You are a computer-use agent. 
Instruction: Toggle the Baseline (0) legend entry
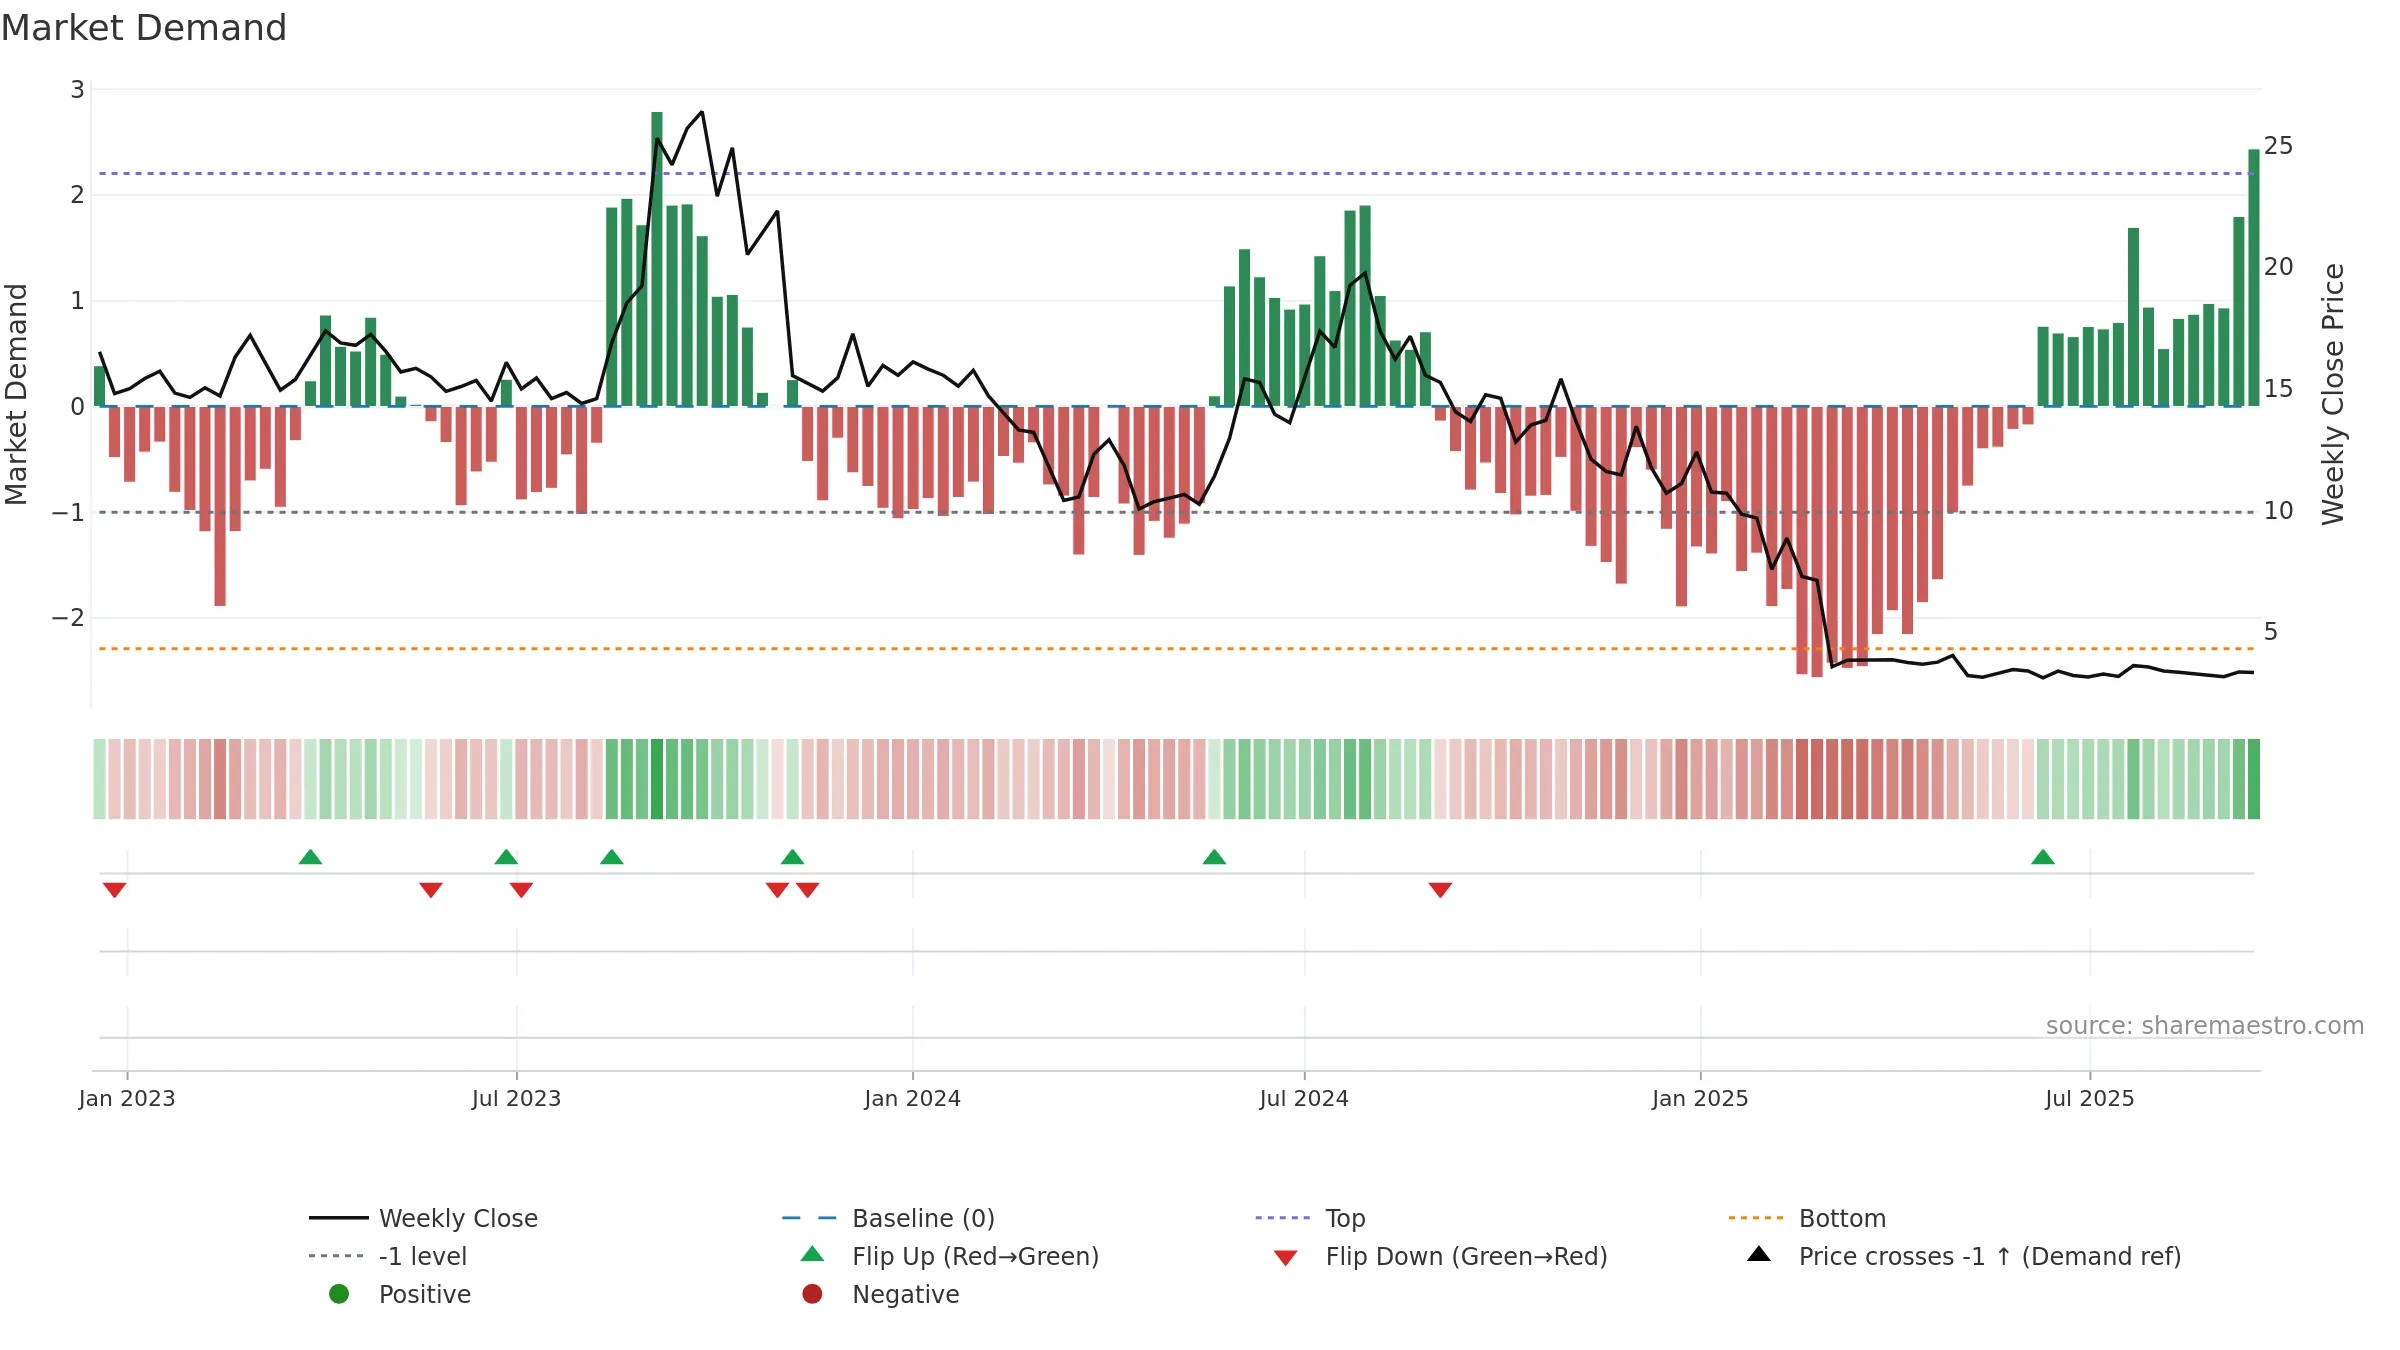pyautogui.click(x=889, y=1218)
